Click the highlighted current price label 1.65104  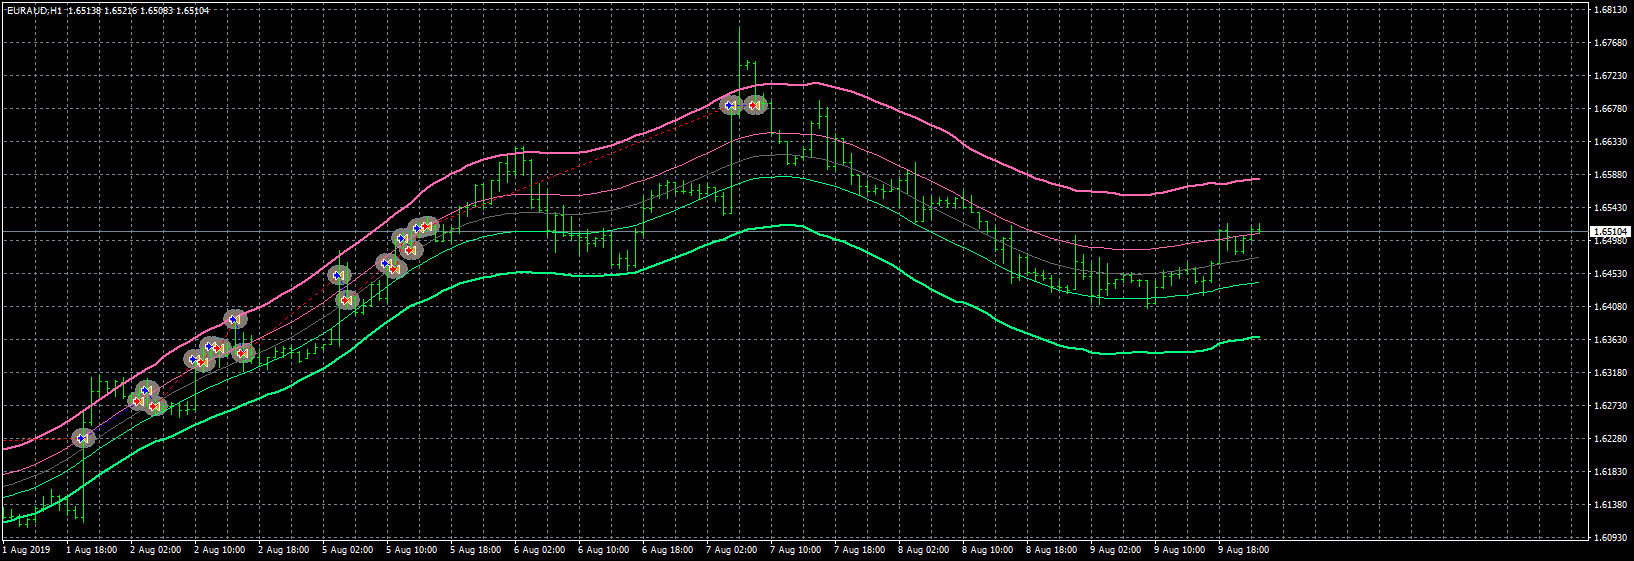[1609, 232]
